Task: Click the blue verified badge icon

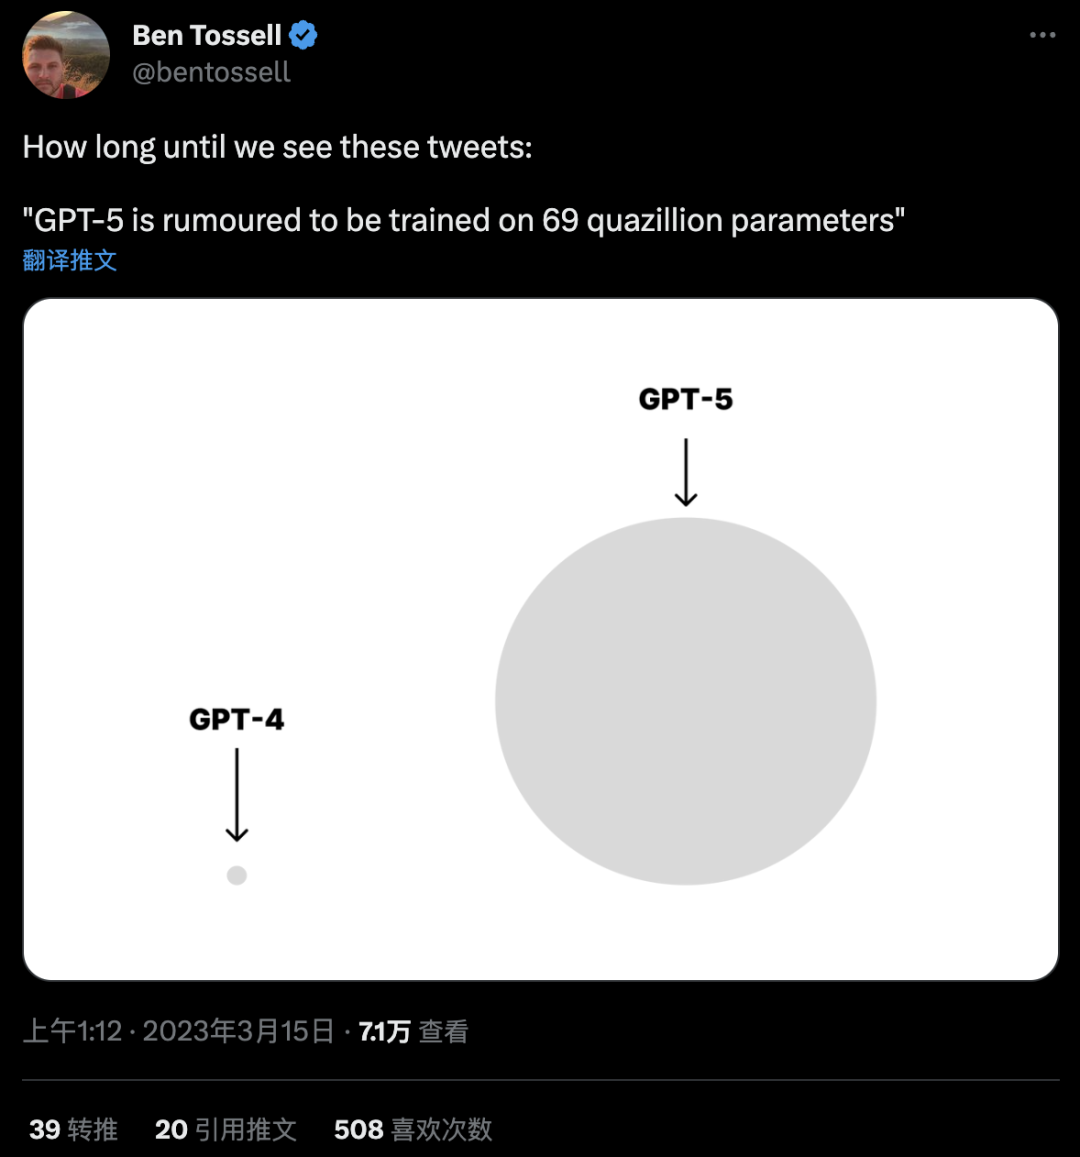Action: pyautogui.click(x=303, y=35)
